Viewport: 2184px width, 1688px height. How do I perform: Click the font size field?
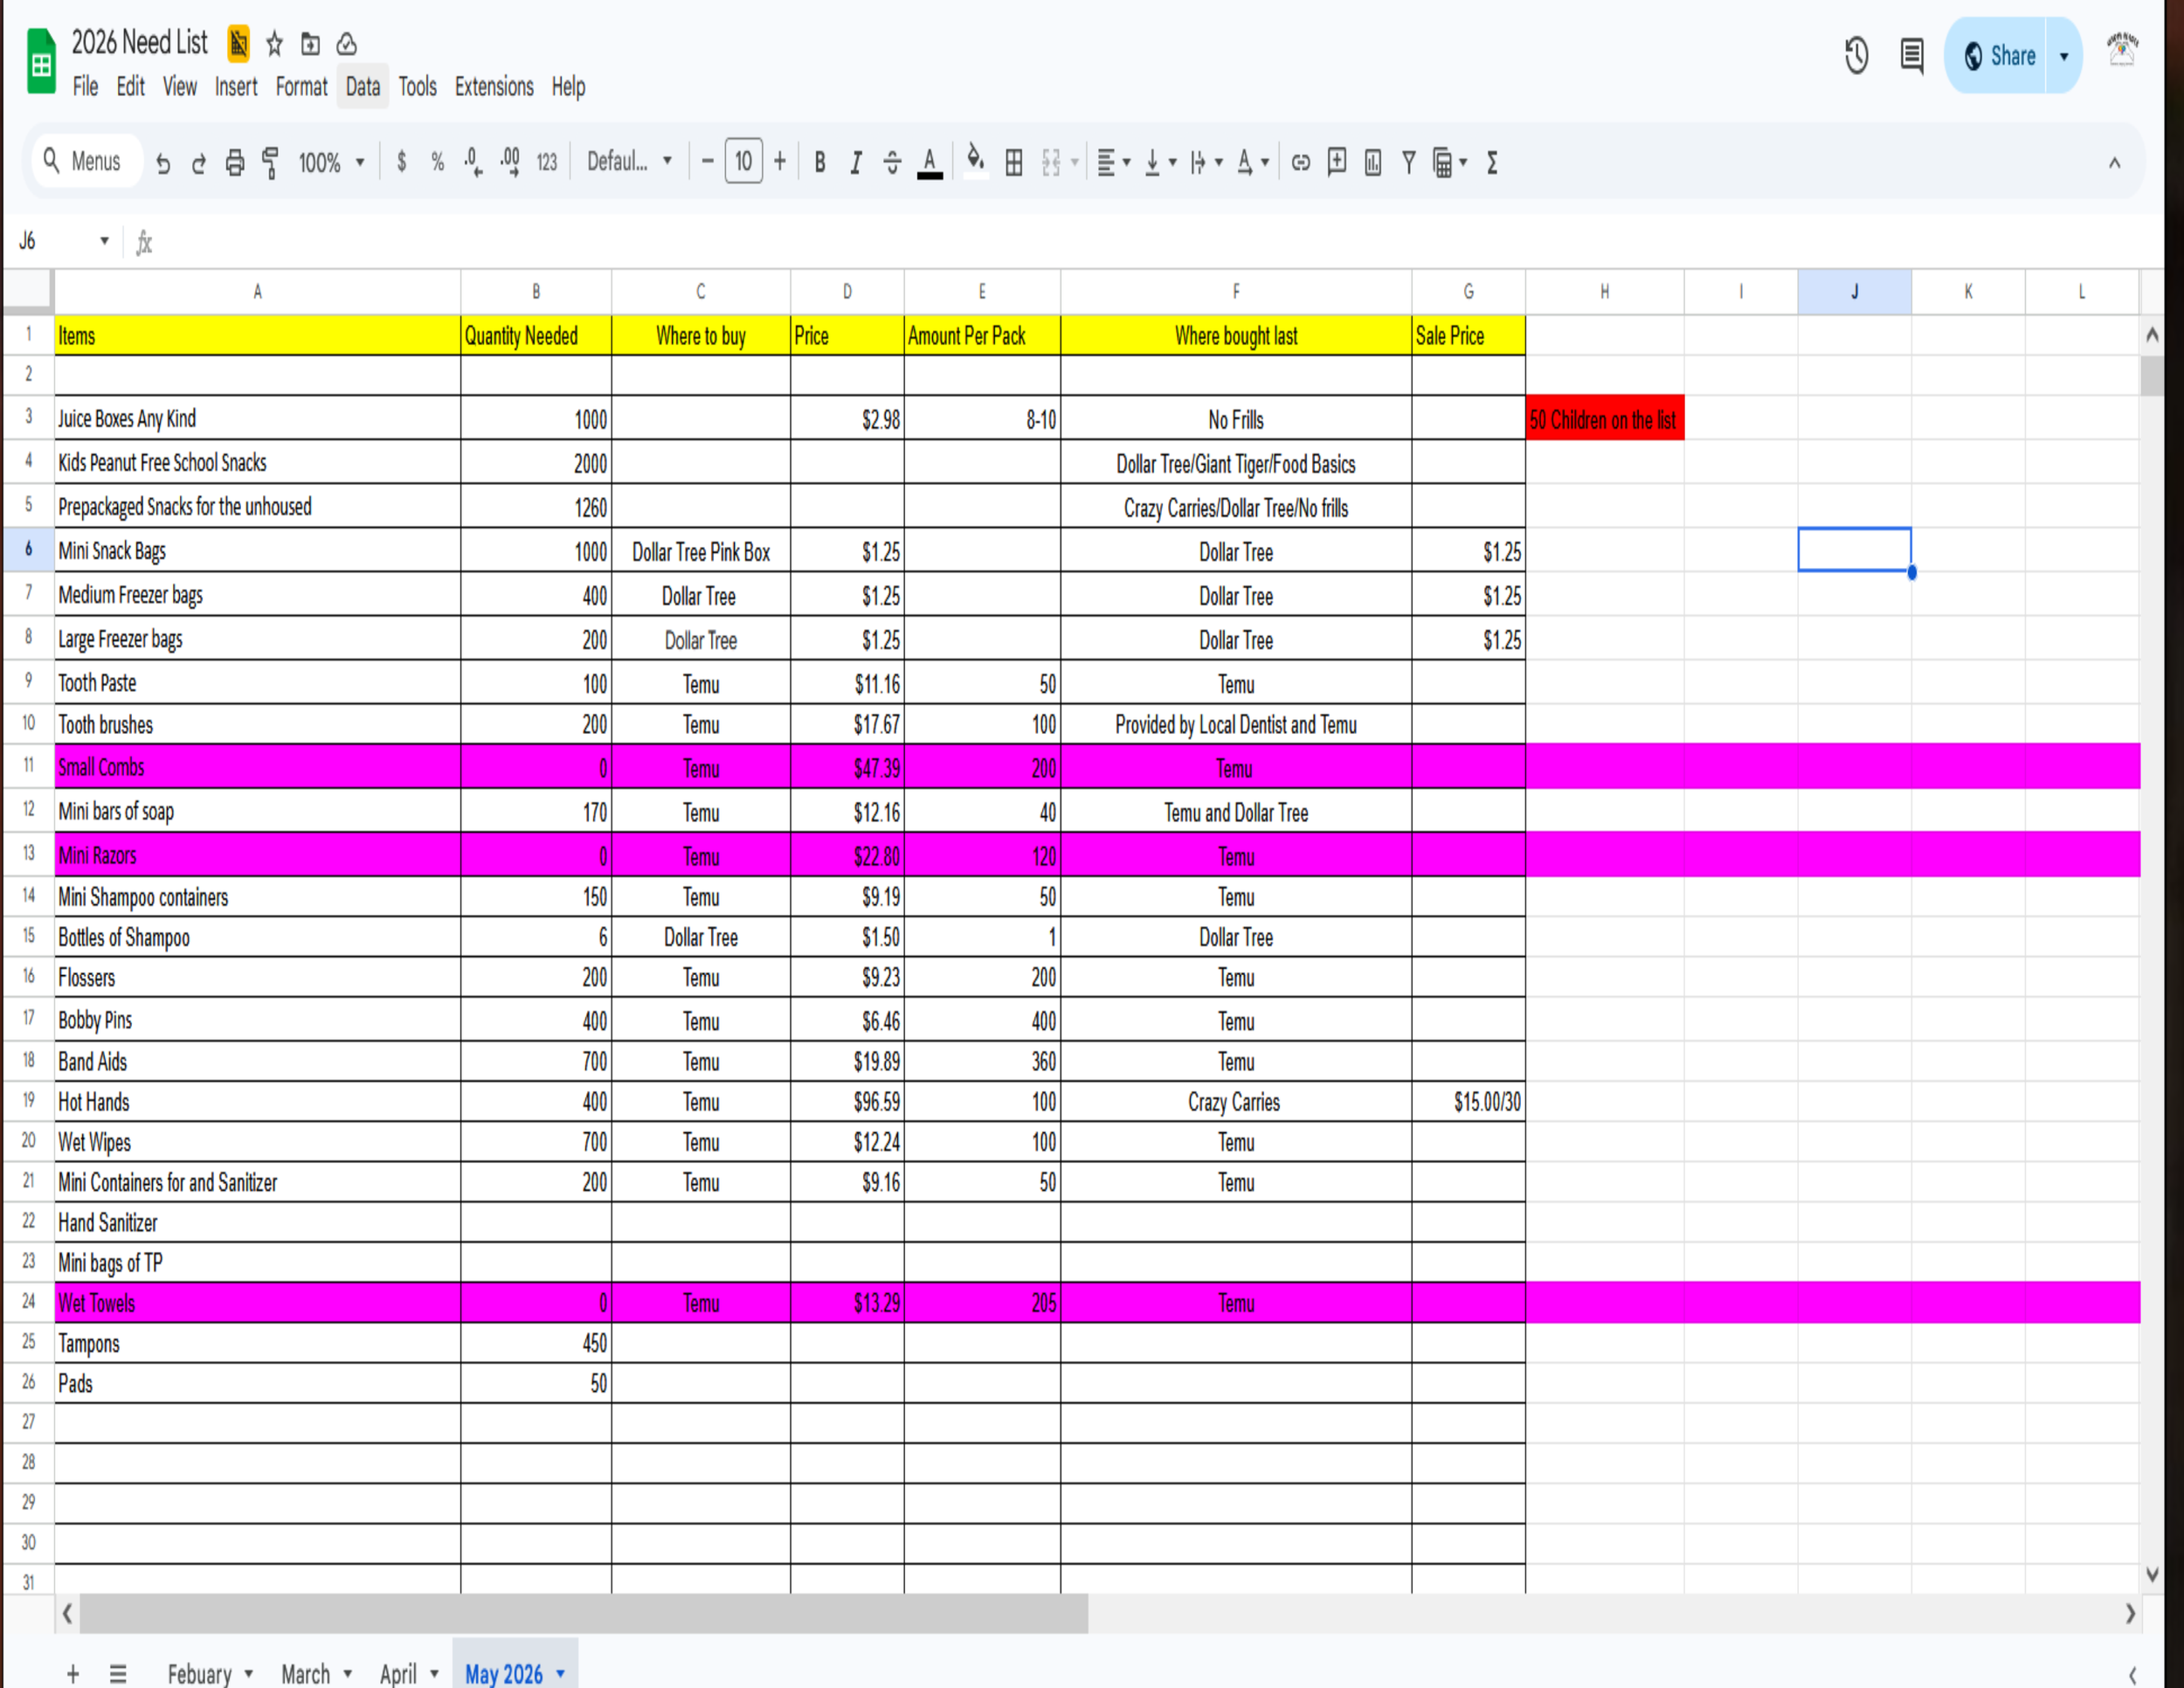[744, 161]
